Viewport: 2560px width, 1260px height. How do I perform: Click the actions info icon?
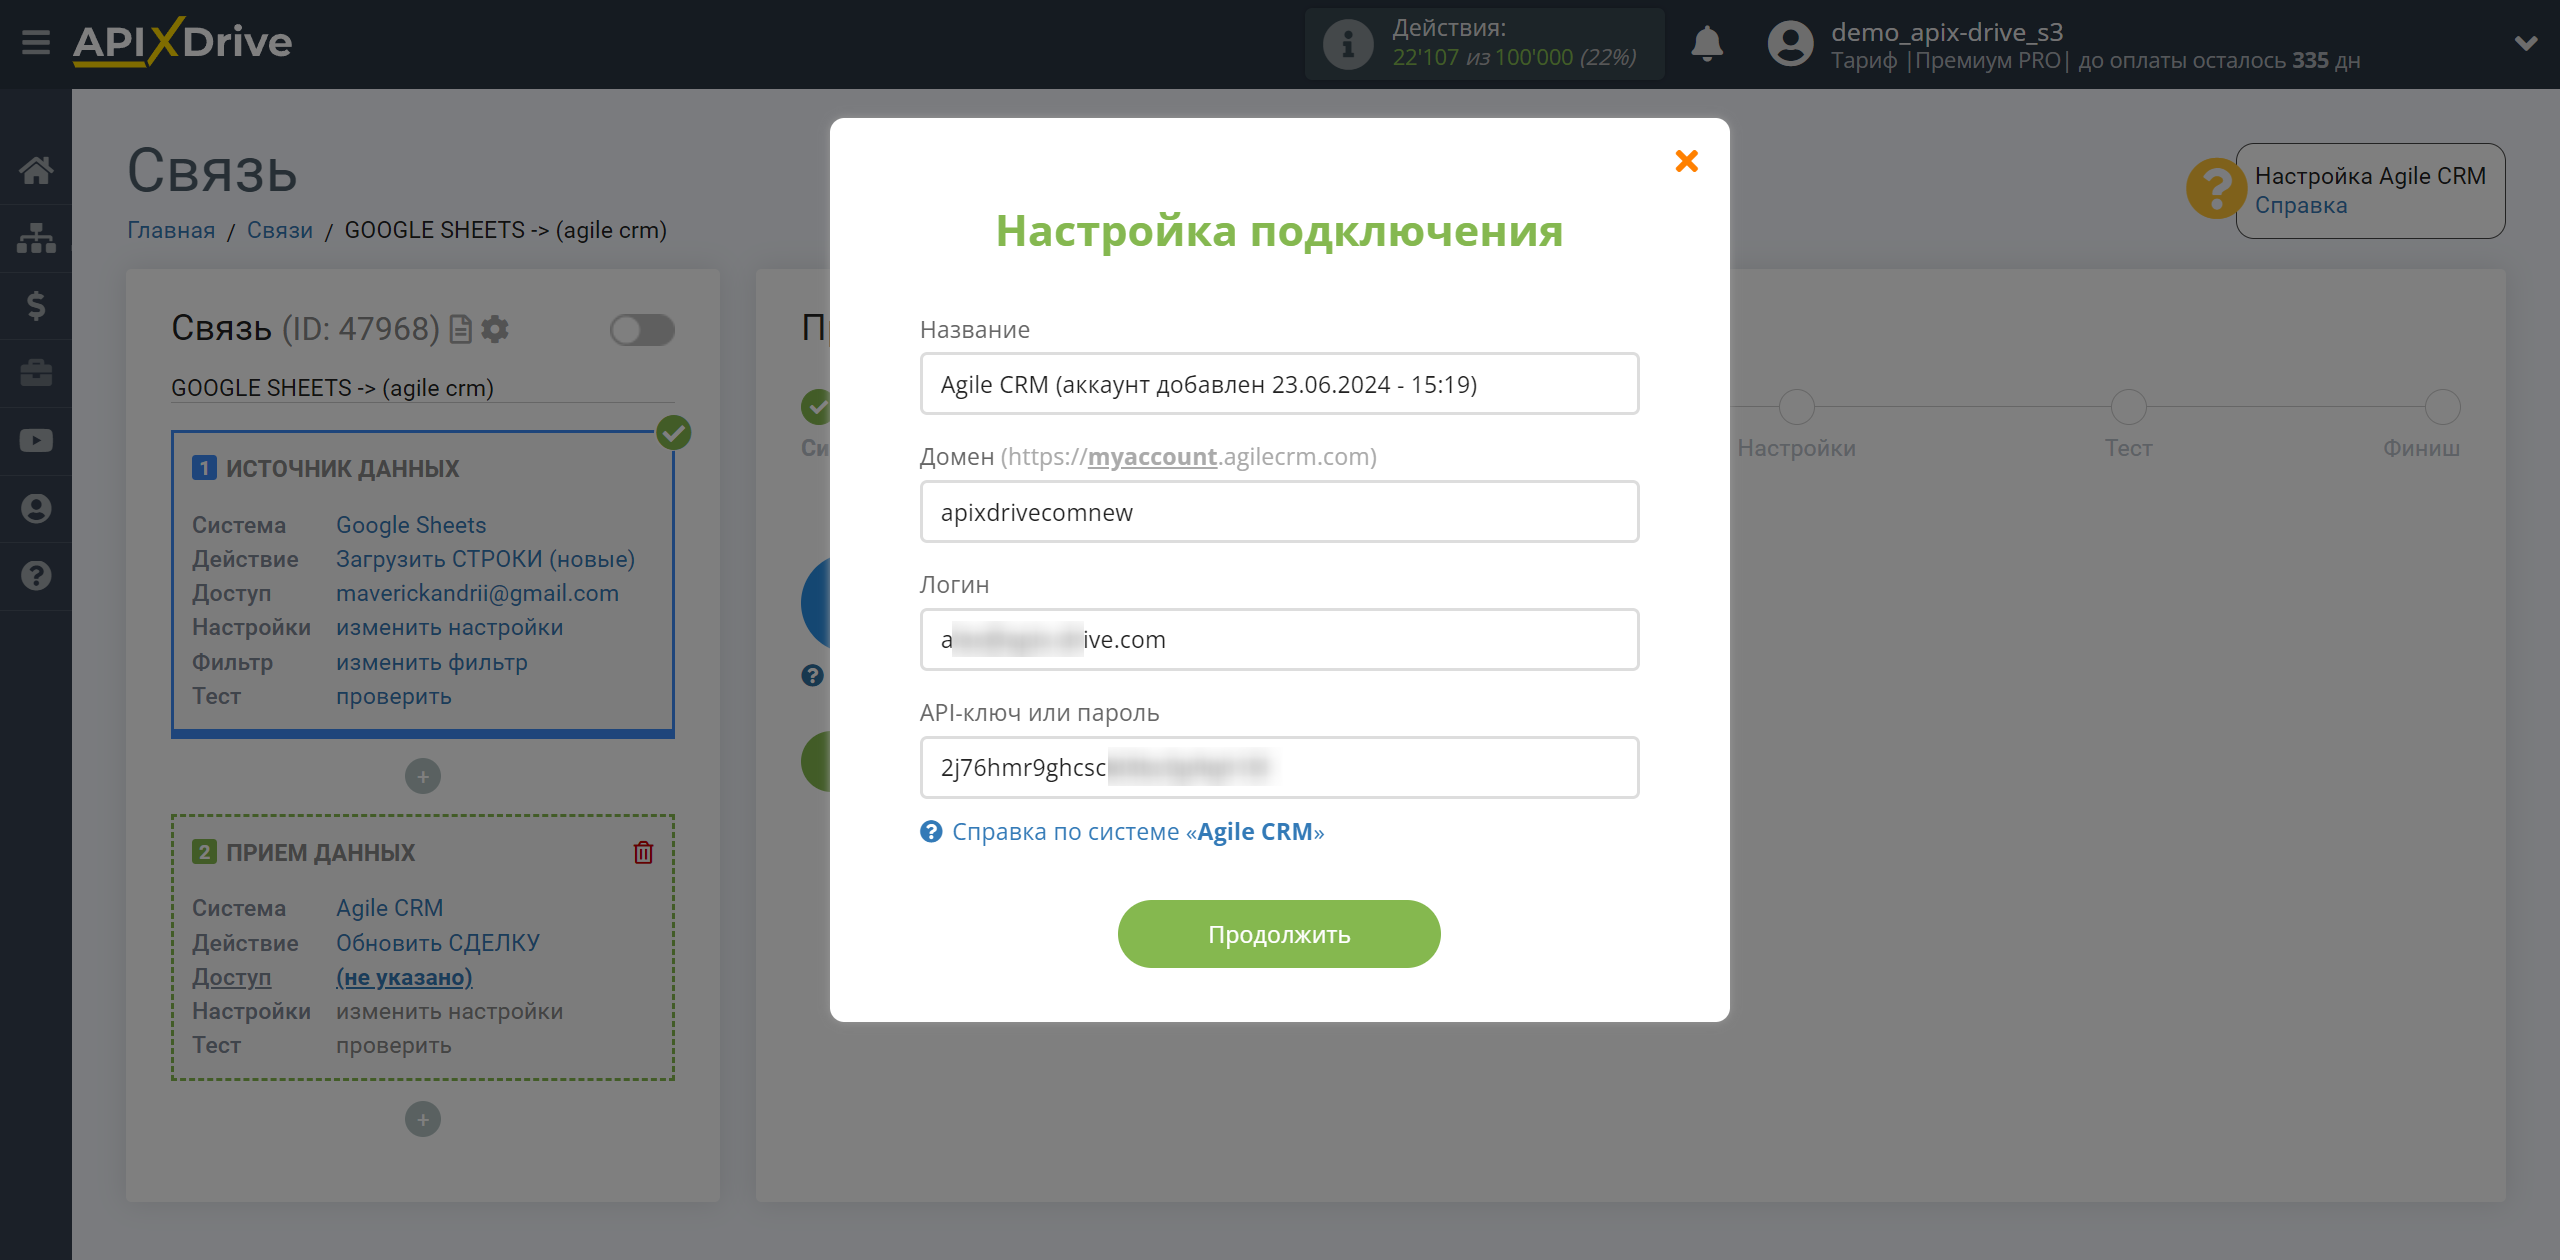coord(1347,44)
